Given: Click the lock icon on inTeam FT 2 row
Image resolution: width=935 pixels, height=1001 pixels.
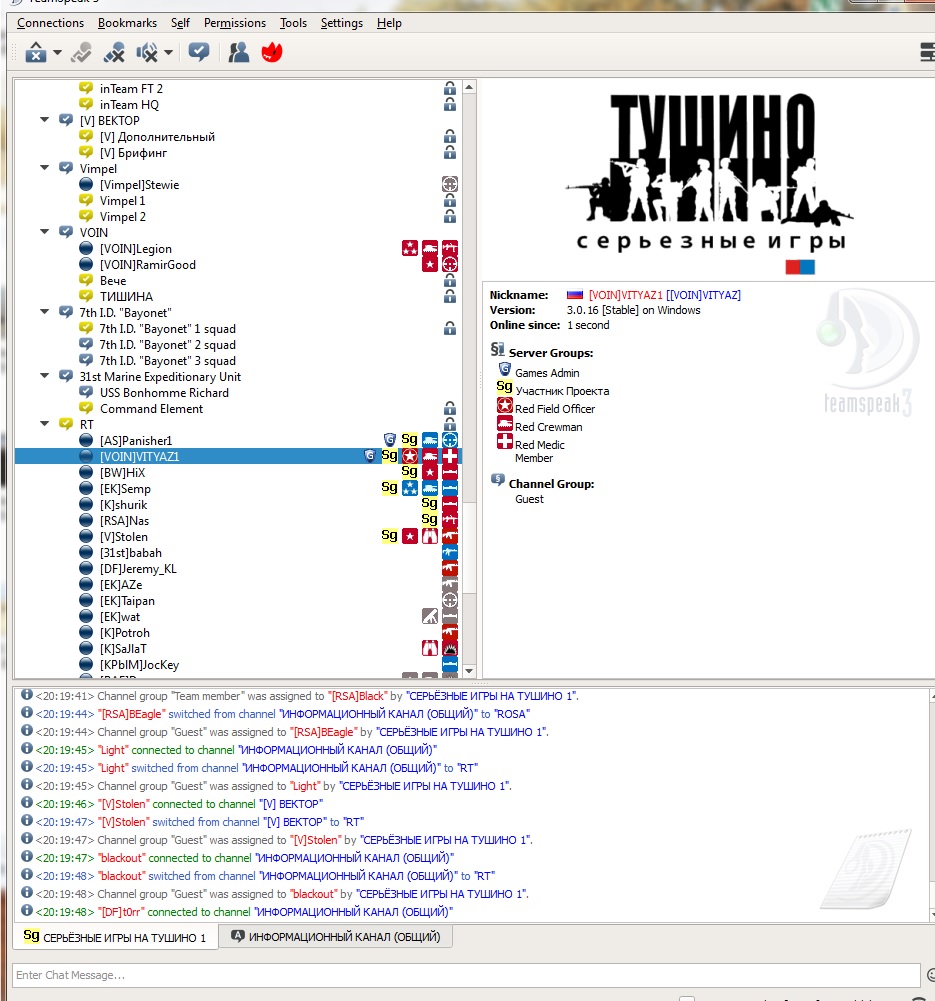Looking at the screenshot, I should click(x=450, y=88).
